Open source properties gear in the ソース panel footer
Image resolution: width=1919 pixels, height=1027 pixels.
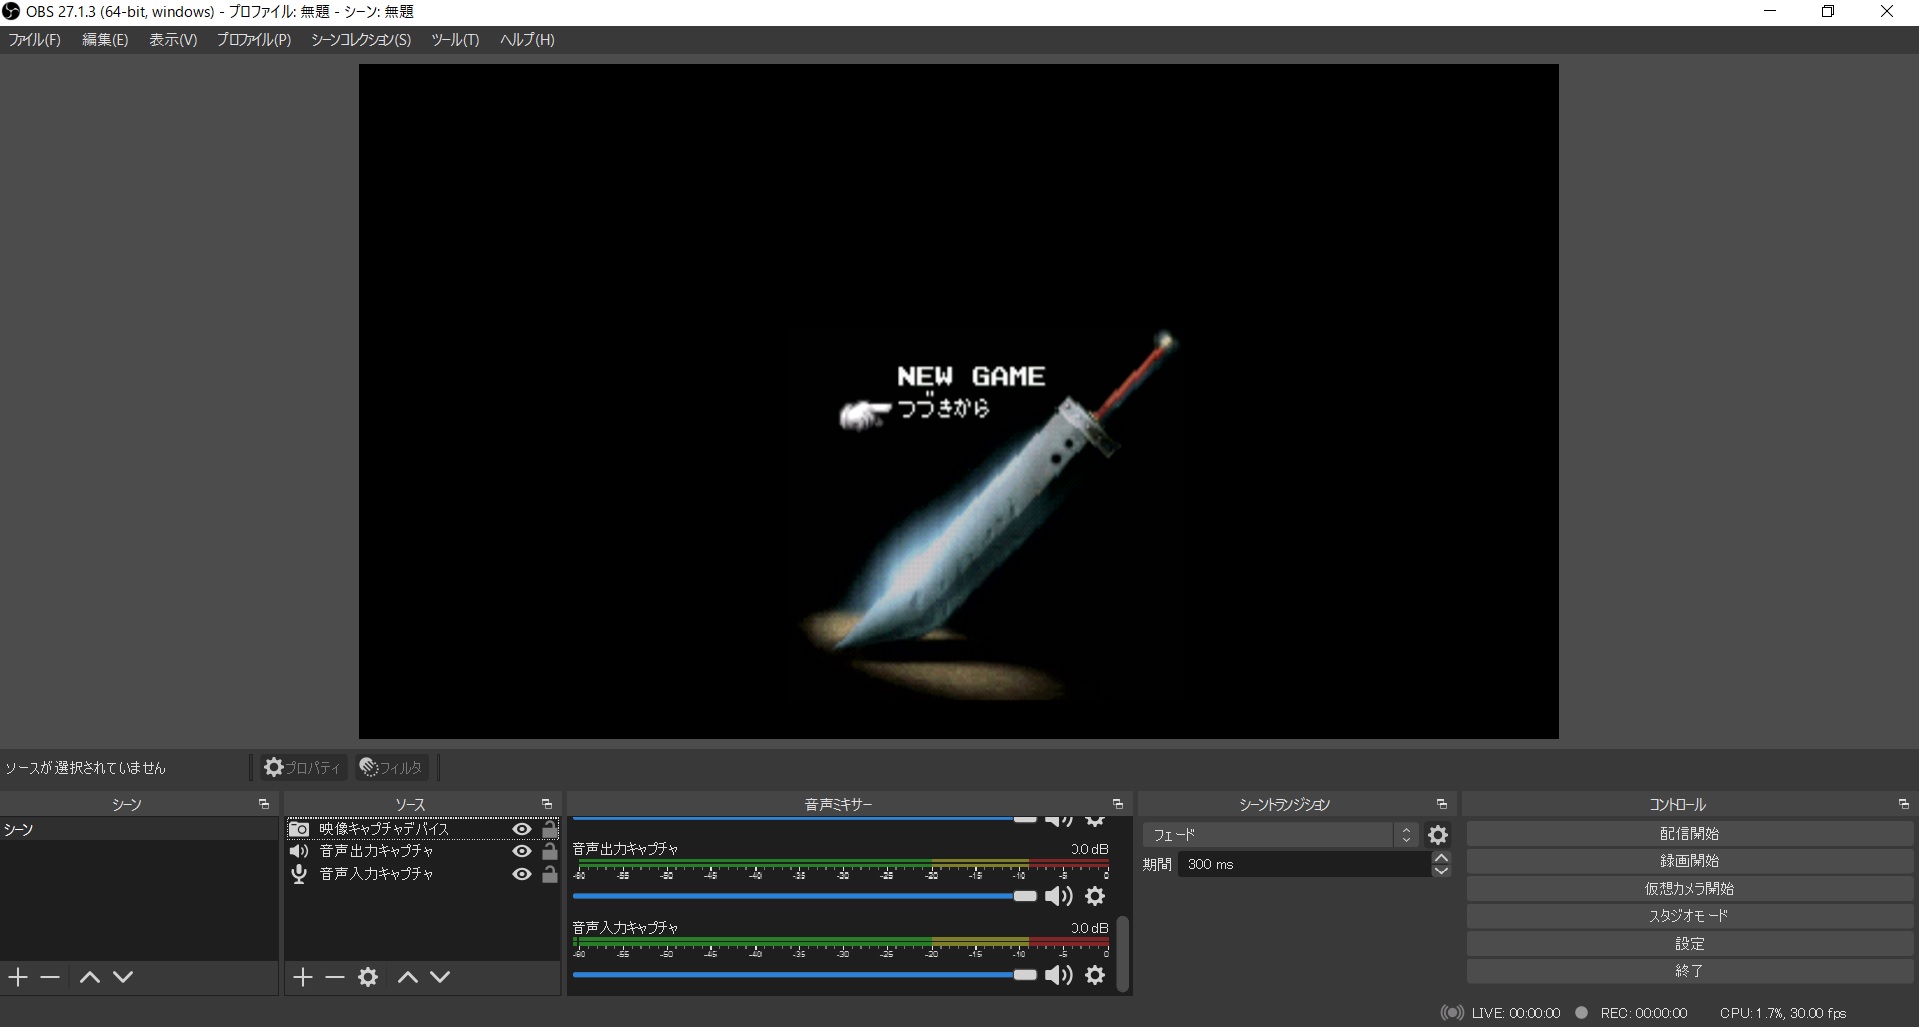point(368,977)
